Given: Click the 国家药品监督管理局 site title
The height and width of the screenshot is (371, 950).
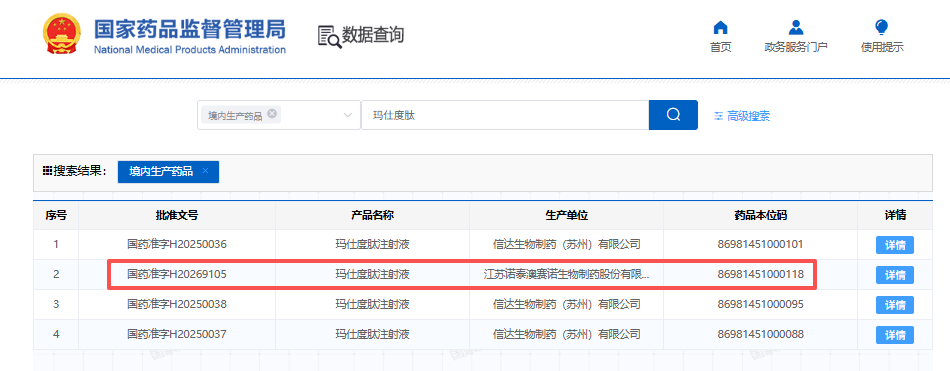Looking at the screenshot, I should (x=189, y=30).
